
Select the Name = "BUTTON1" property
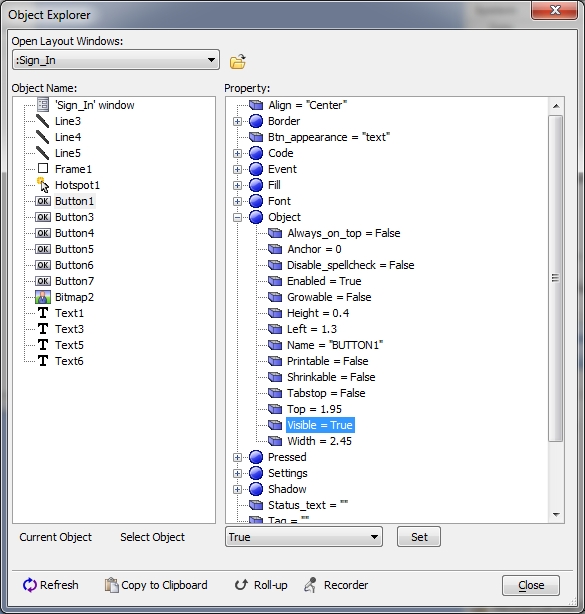click(x=335, y=345)
